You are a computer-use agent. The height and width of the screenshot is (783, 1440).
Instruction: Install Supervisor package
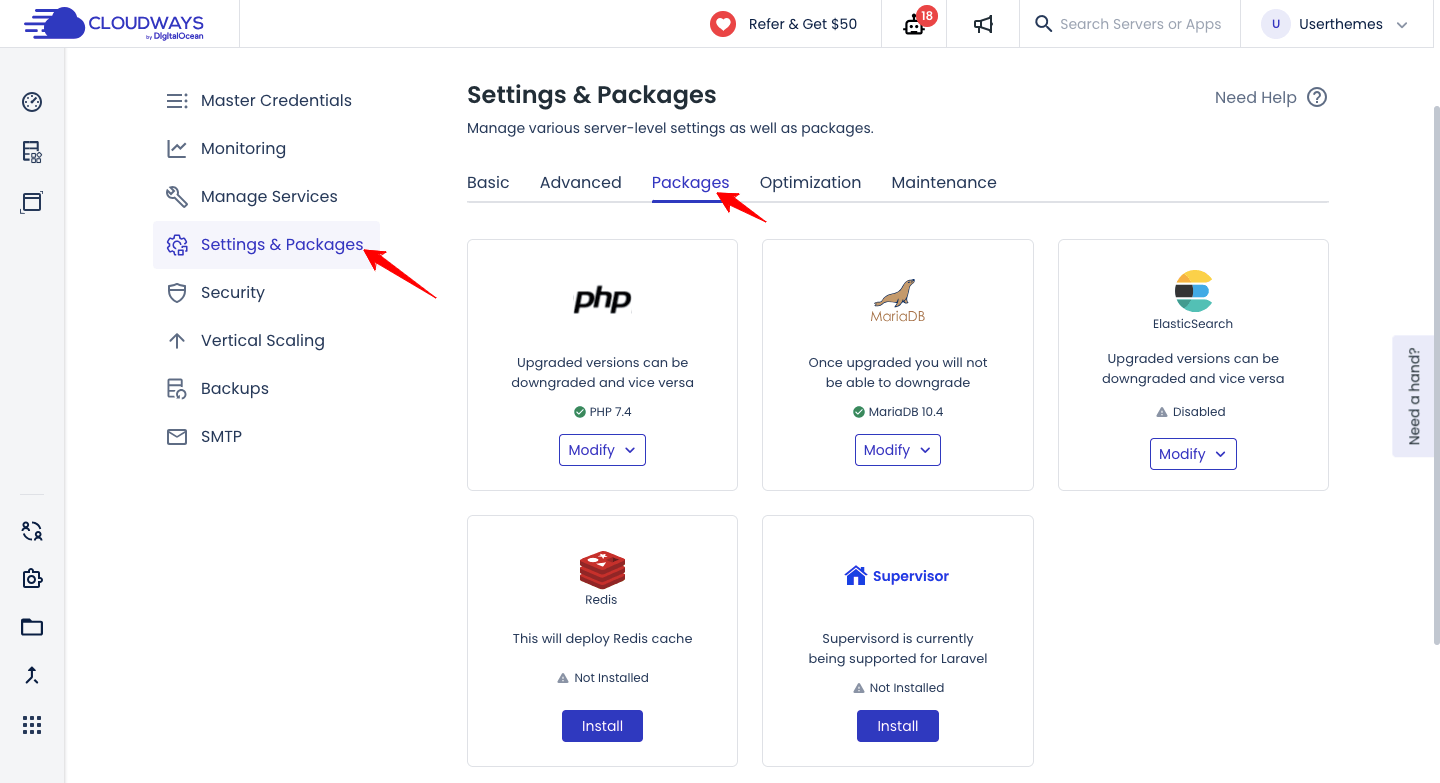[x=897, y=725]
